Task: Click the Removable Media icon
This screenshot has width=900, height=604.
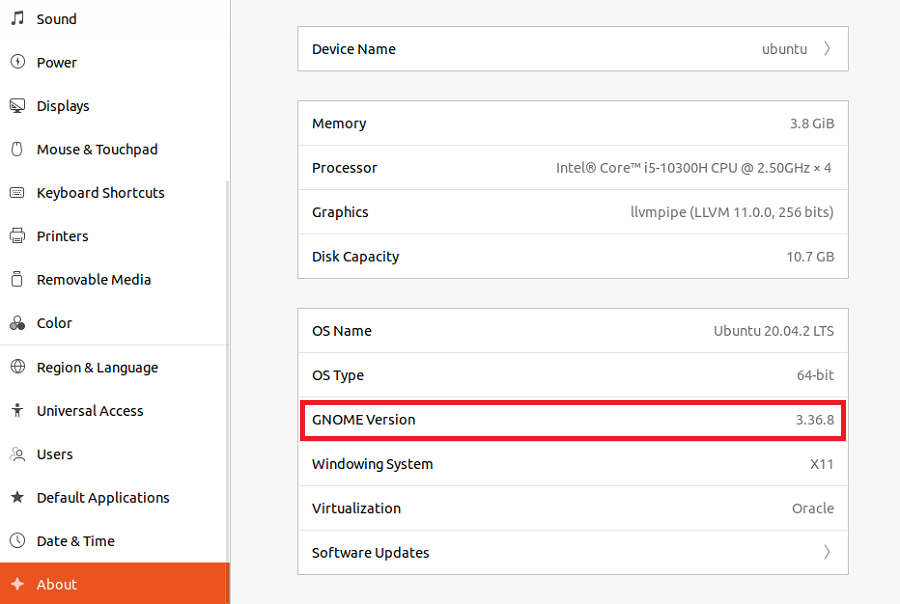Action: pyautogui.click(x=17, y=280)
